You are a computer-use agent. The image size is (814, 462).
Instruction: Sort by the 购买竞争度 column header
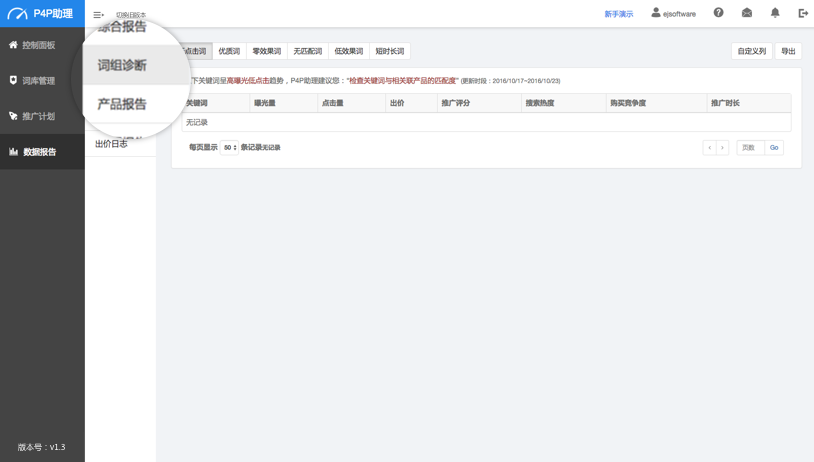[x=656, y=103]
